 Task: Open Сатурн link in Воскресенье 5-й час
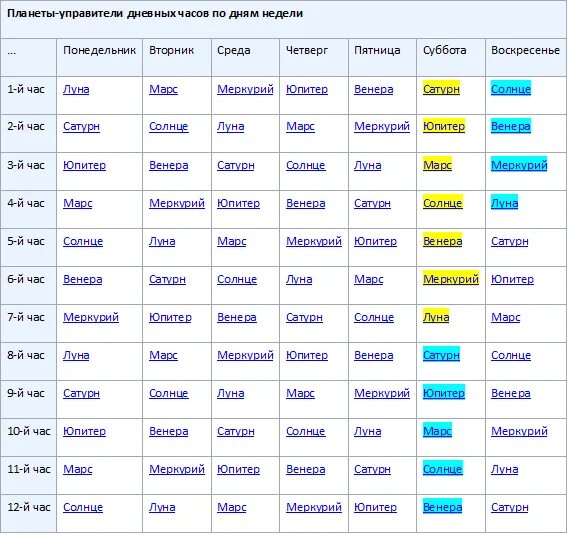(x=510, y=241)
